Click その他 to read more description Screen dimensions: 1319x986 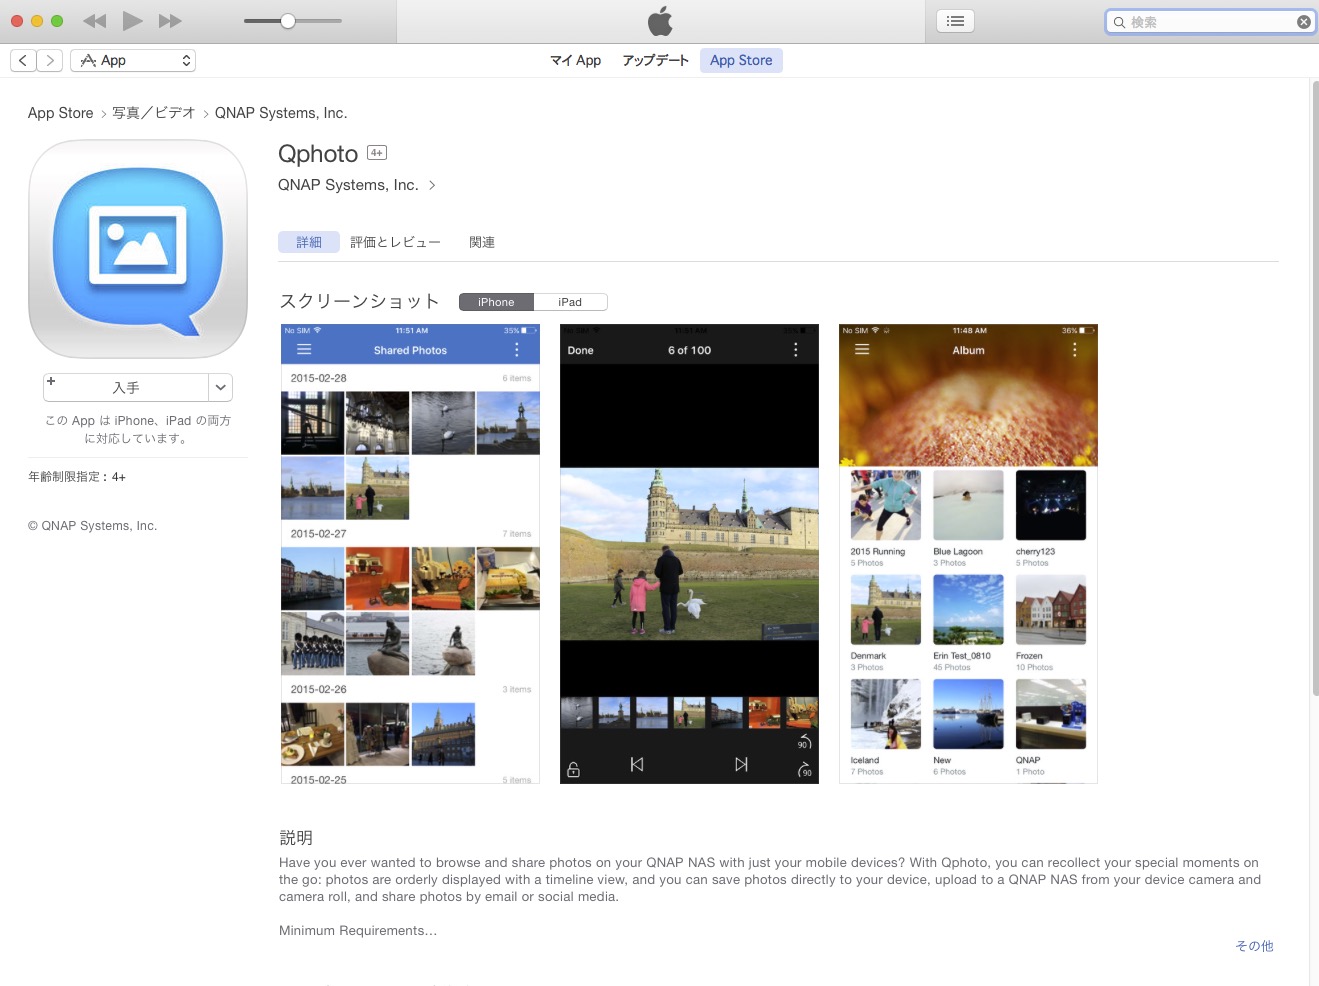[1253, 945]
